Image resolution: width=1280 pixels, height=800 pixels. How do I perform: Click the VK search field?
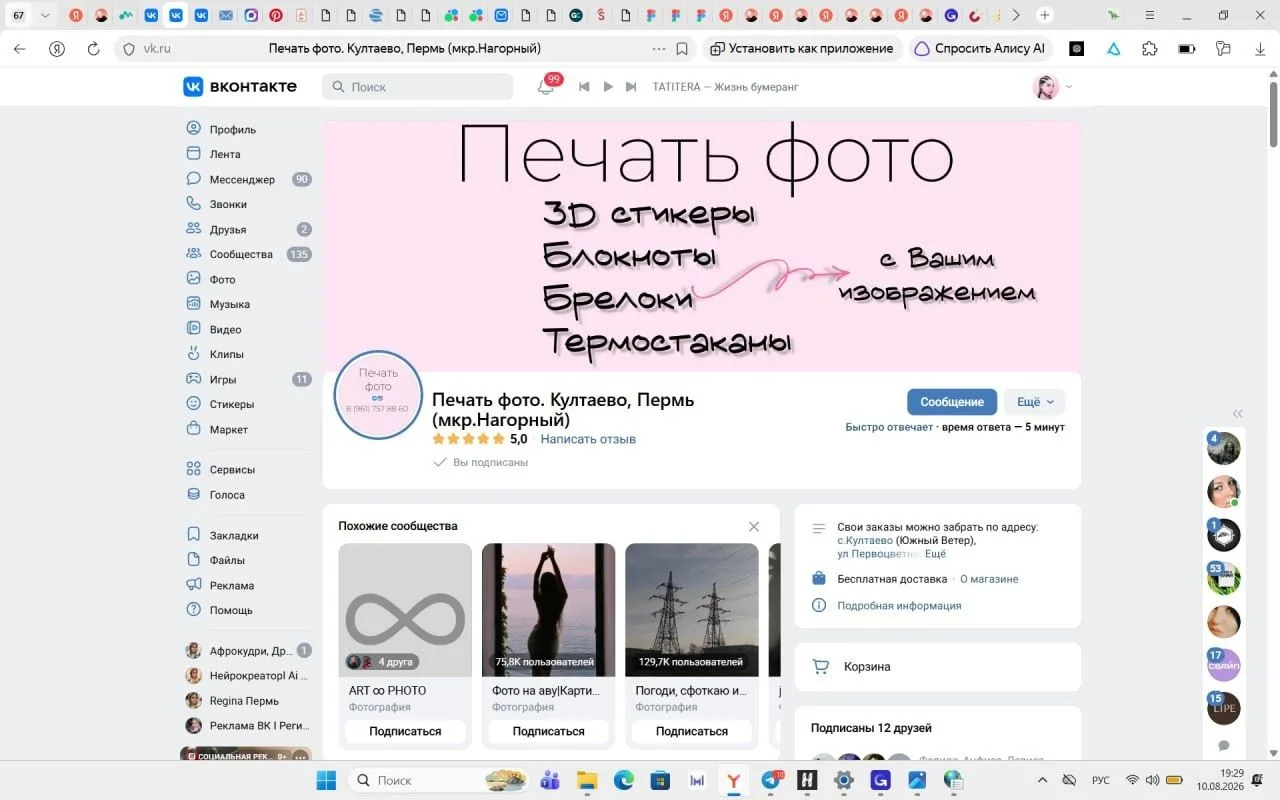point(418,87)
